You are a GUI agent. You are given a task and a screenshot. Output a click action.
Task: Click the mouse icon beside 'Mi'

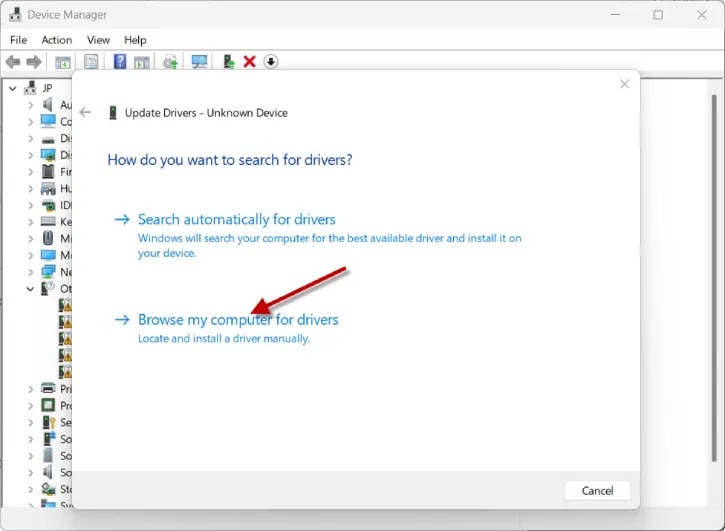[x=48, y=238]
